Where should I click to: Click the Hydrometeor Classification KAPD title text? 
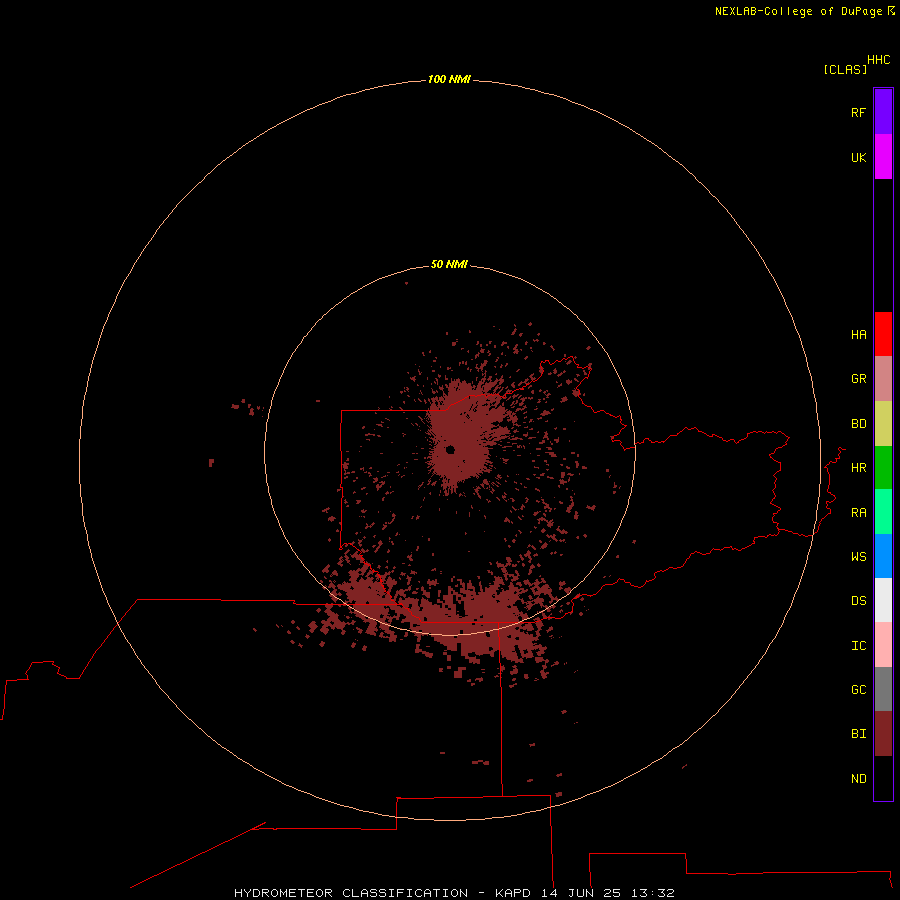click(454, 893)
